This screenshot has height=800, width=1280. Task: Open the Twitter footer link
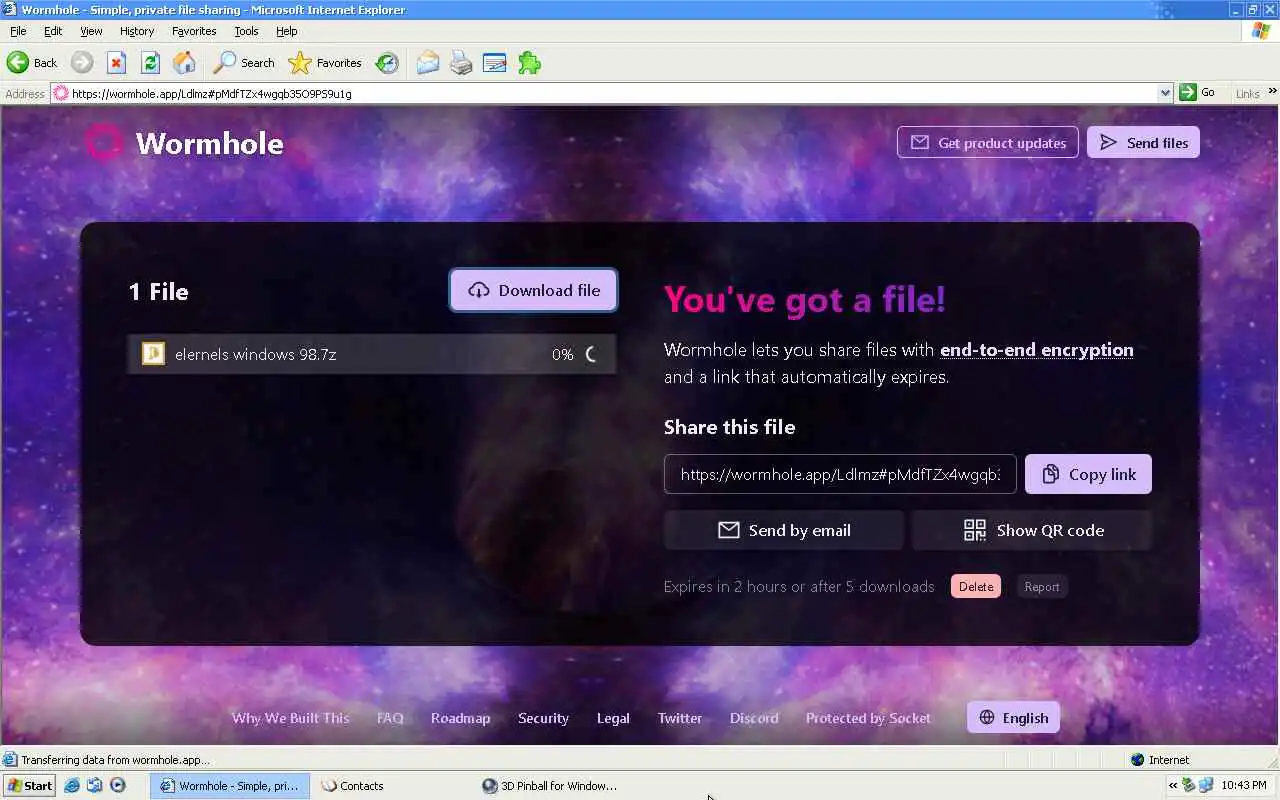pyautogui.click(x=680, y=718)
